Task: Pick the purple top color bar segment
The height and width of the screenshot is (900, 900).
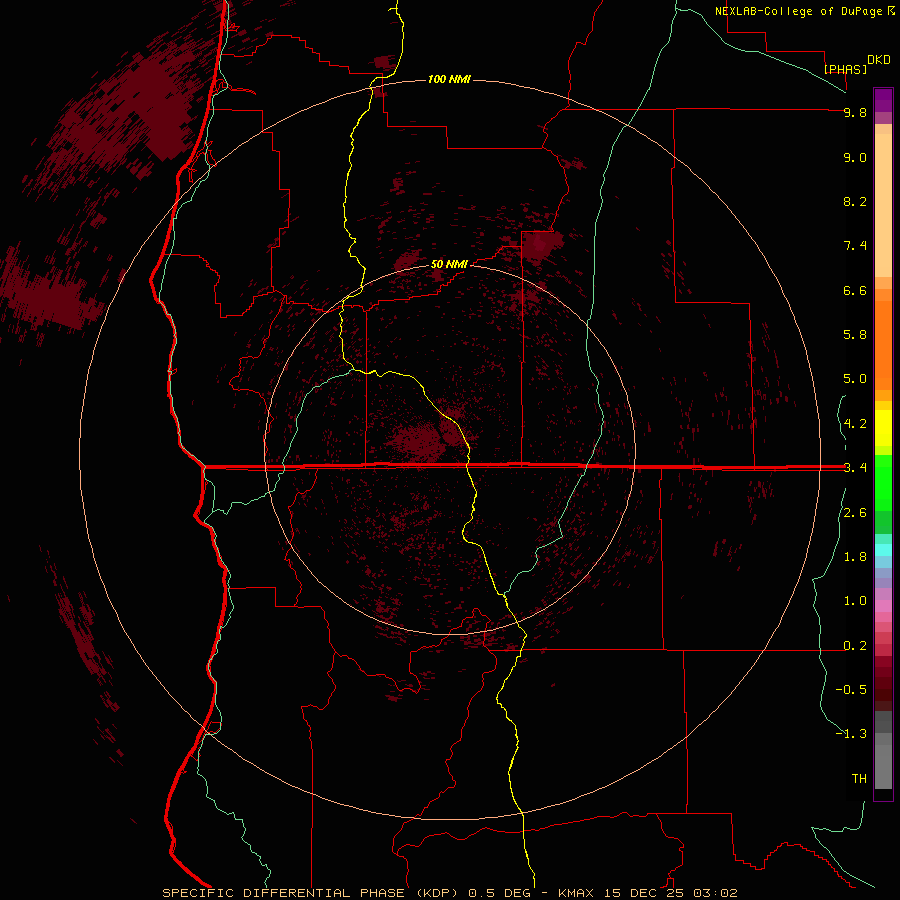Action: pos(883,97)
